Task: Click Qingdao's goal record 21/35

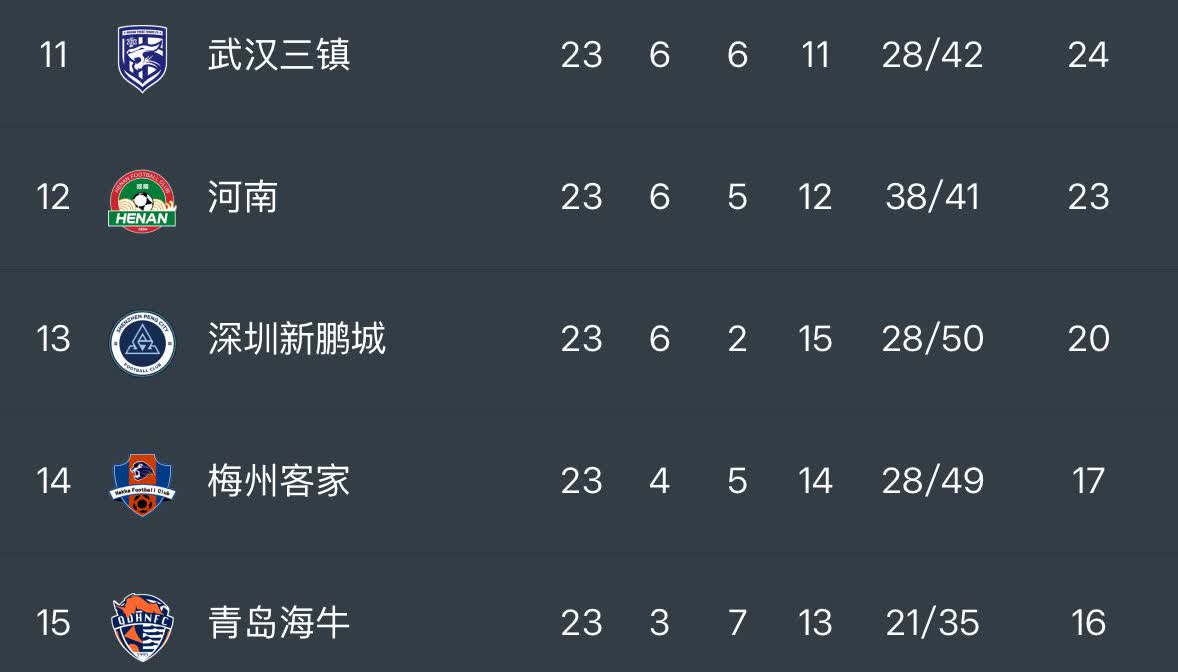Action: [x=932, y=623]
